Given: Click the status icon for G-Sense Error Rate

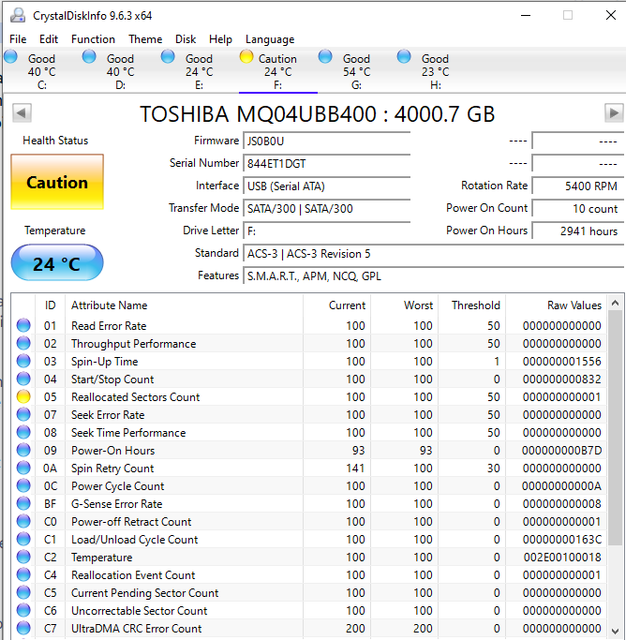Looking at the screenshot, I should coord(23,504).
